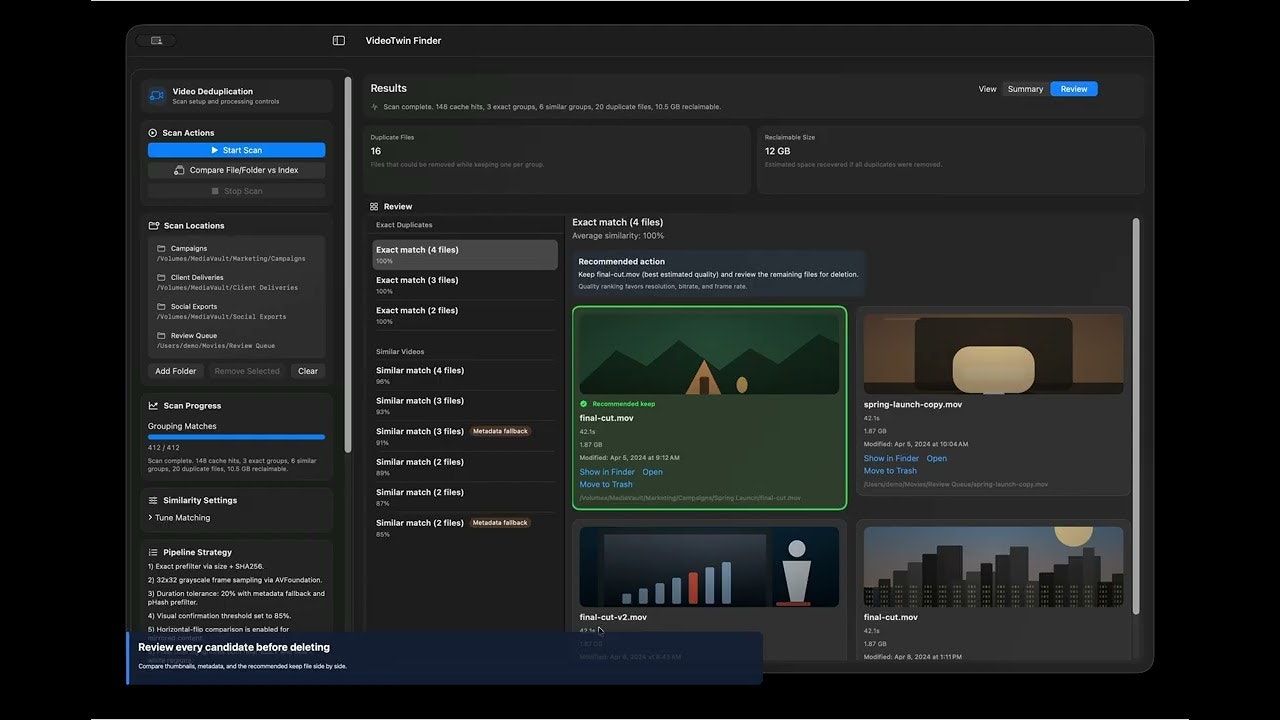Click the Pipeline Strategy list icon
The image size is (1280, 720).
(154, 552)
